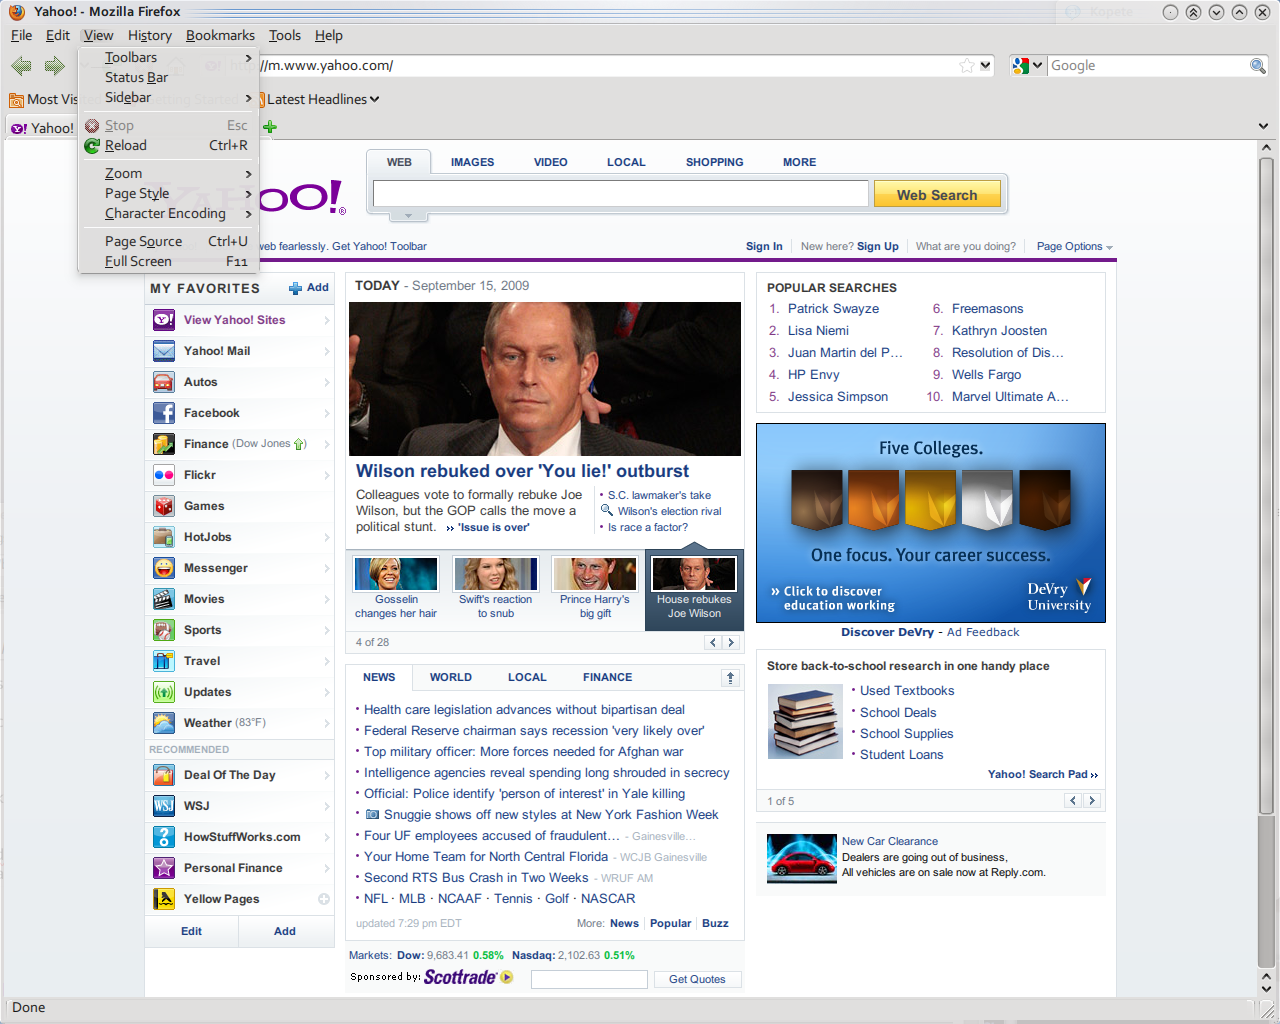Image resolution: width=1280 pixels, height=1024 pixels.
Task: Click the Back navigation arrow
Action: click(x=21, y=66)
